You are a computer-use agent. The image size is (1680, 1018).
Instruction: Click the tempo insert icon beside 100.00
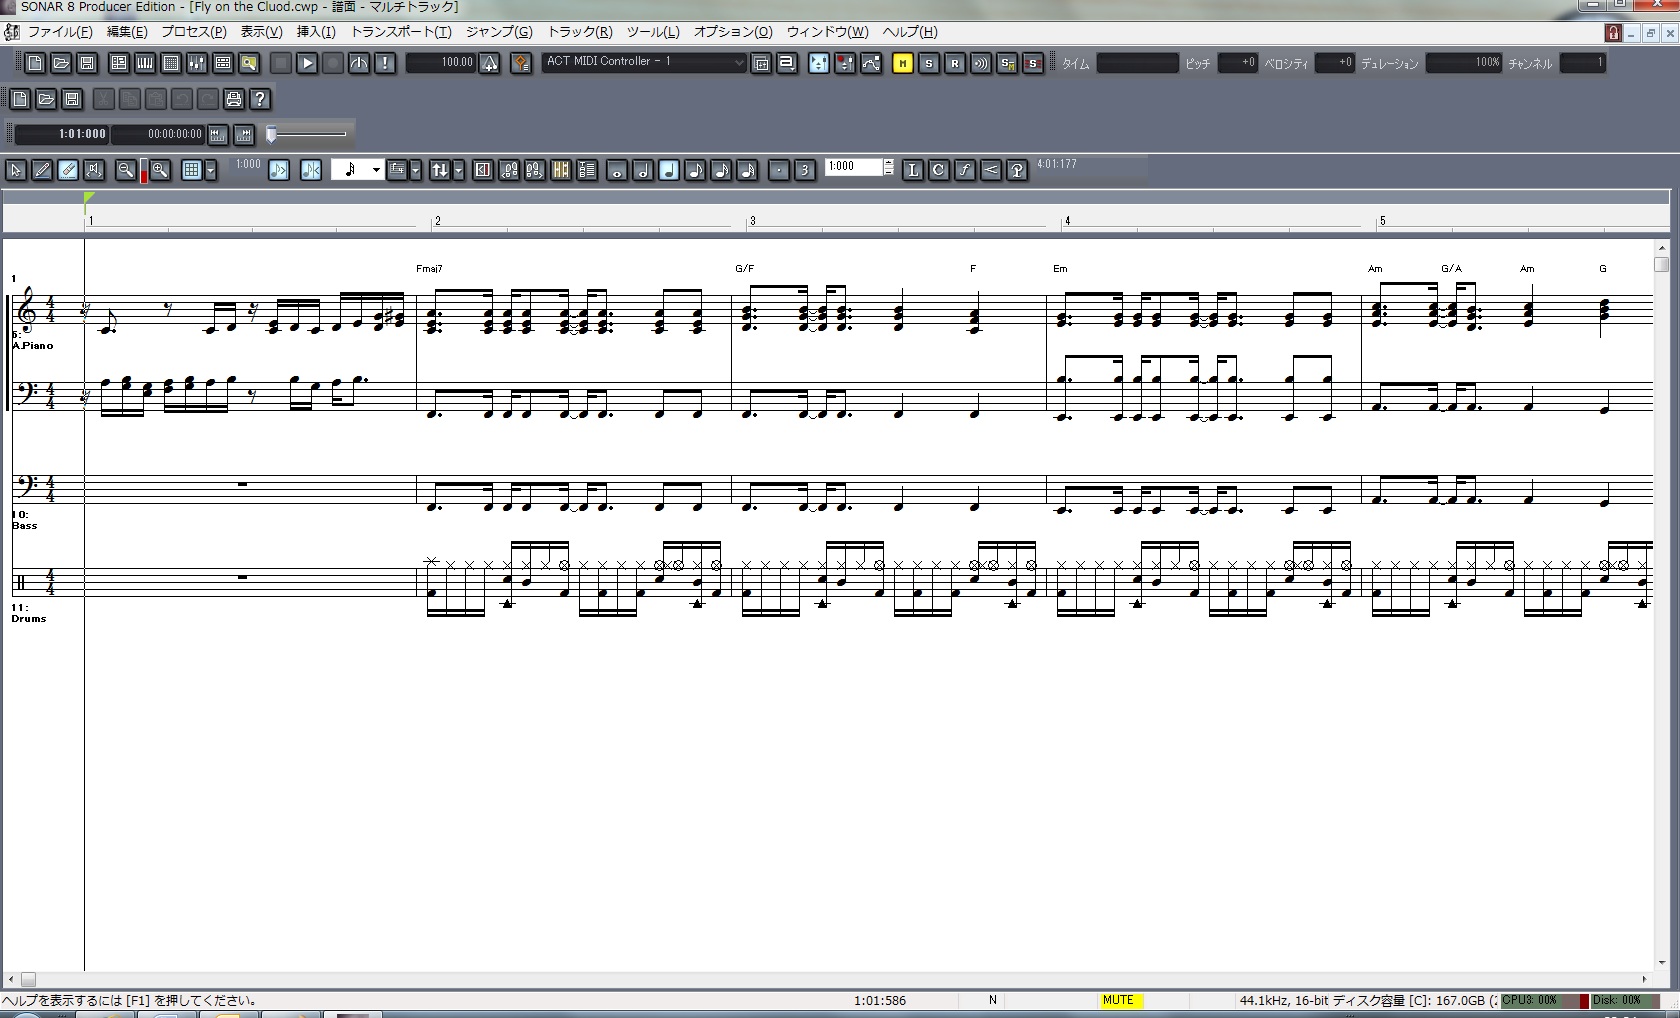(x=489, y=63)
